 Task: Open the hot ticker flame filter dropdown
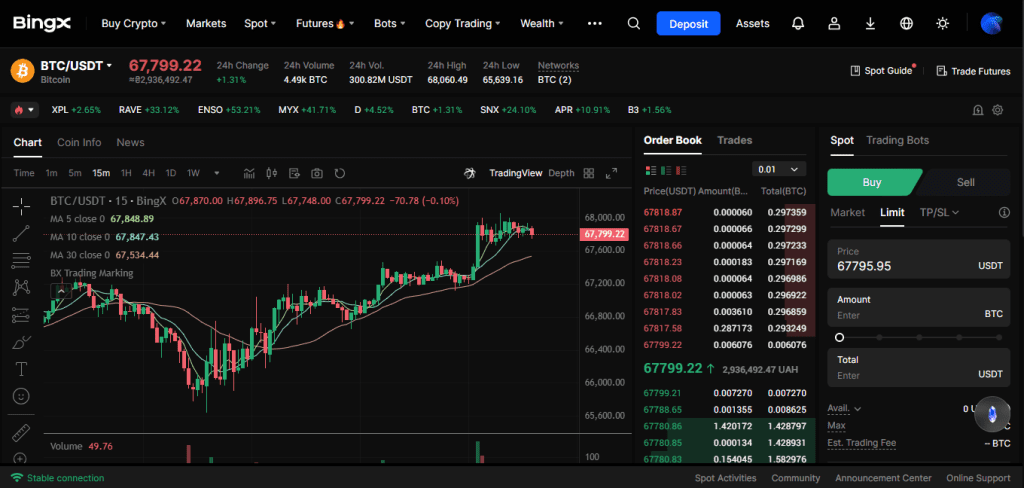pyautogui.click(x=25, y=110)
